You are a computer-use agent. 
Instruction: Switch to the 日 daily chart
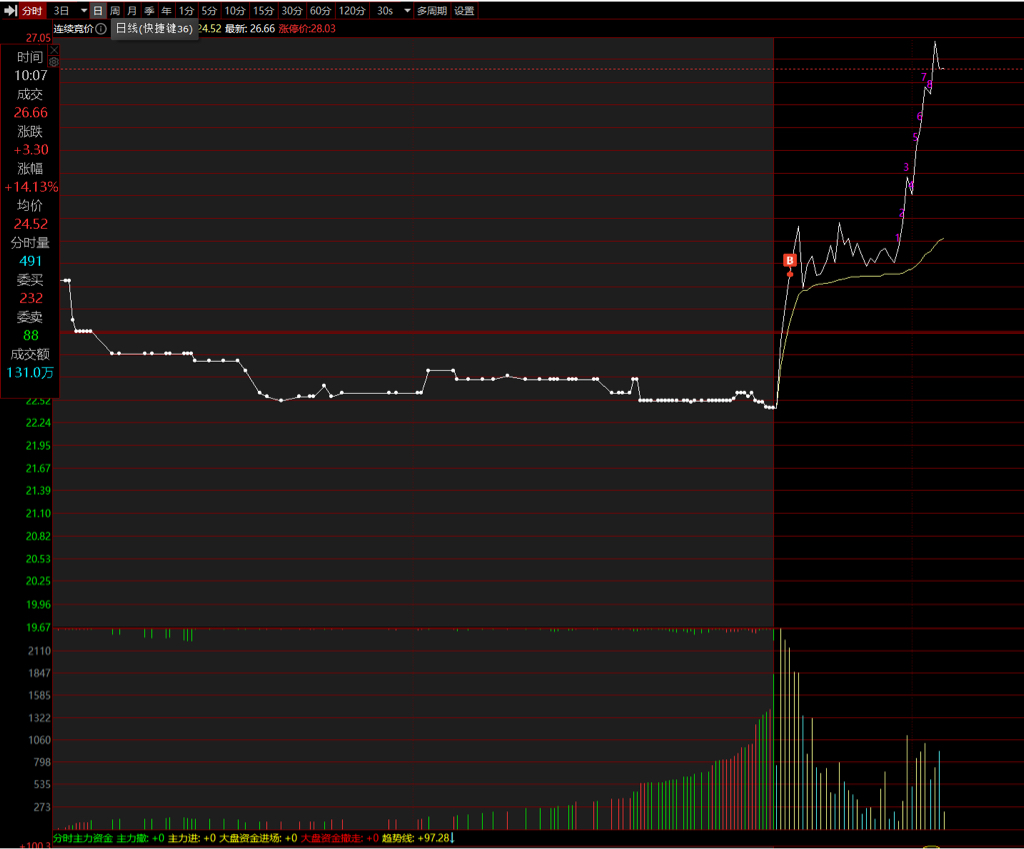click(97, 10)
